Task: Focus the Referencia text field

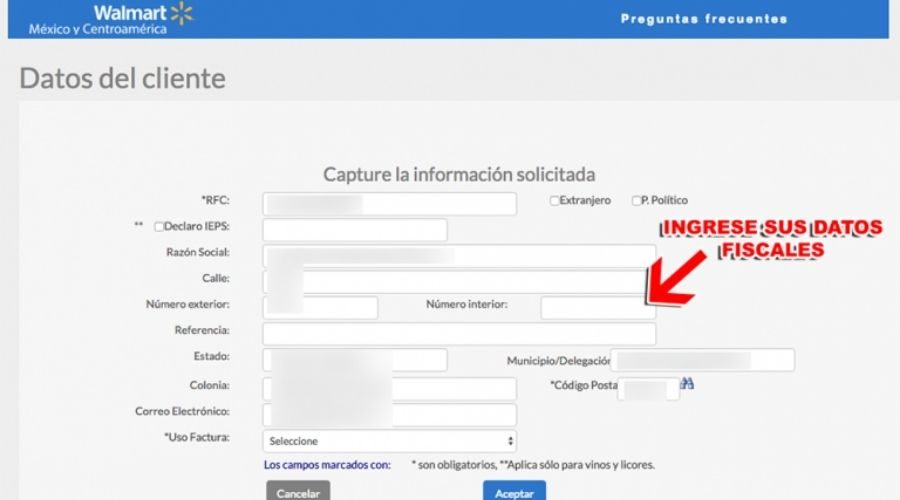Action: [459, 333]
